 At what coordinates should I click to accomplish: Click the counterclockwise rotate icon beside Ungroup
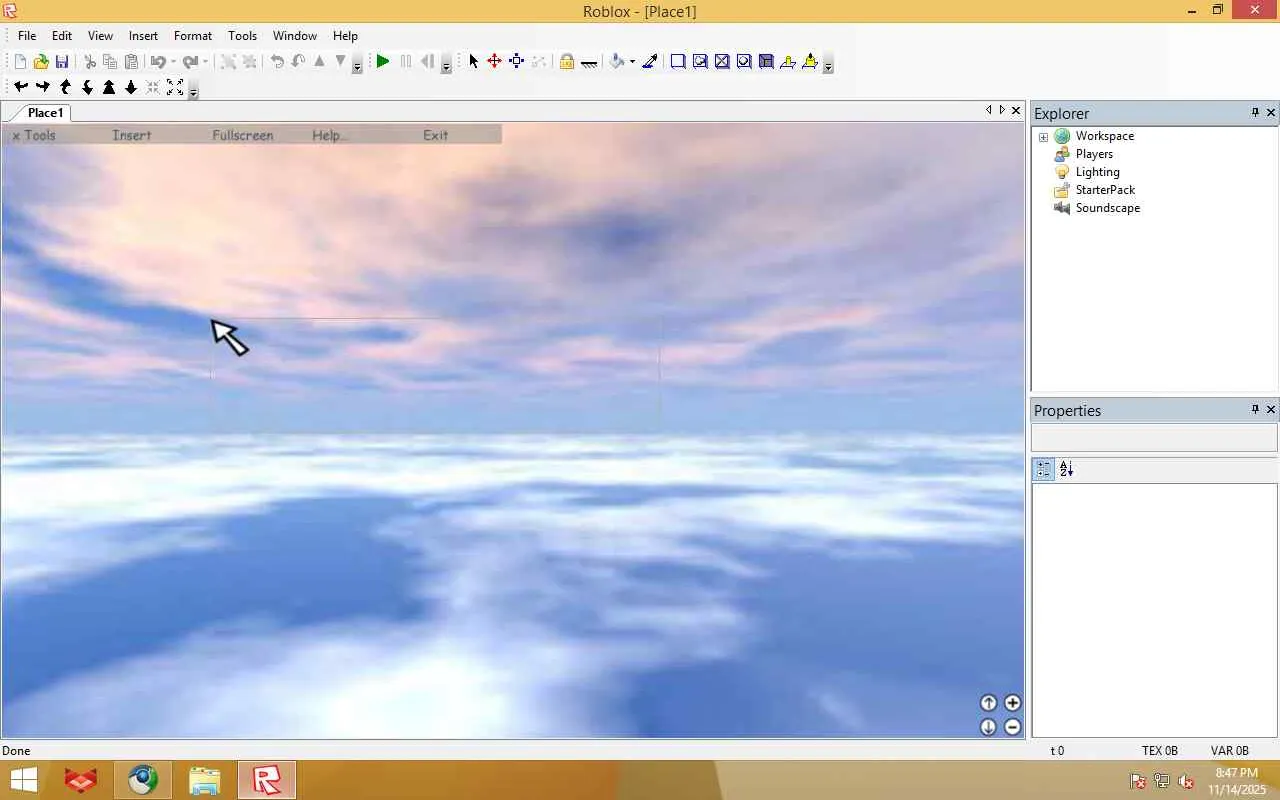277,62
